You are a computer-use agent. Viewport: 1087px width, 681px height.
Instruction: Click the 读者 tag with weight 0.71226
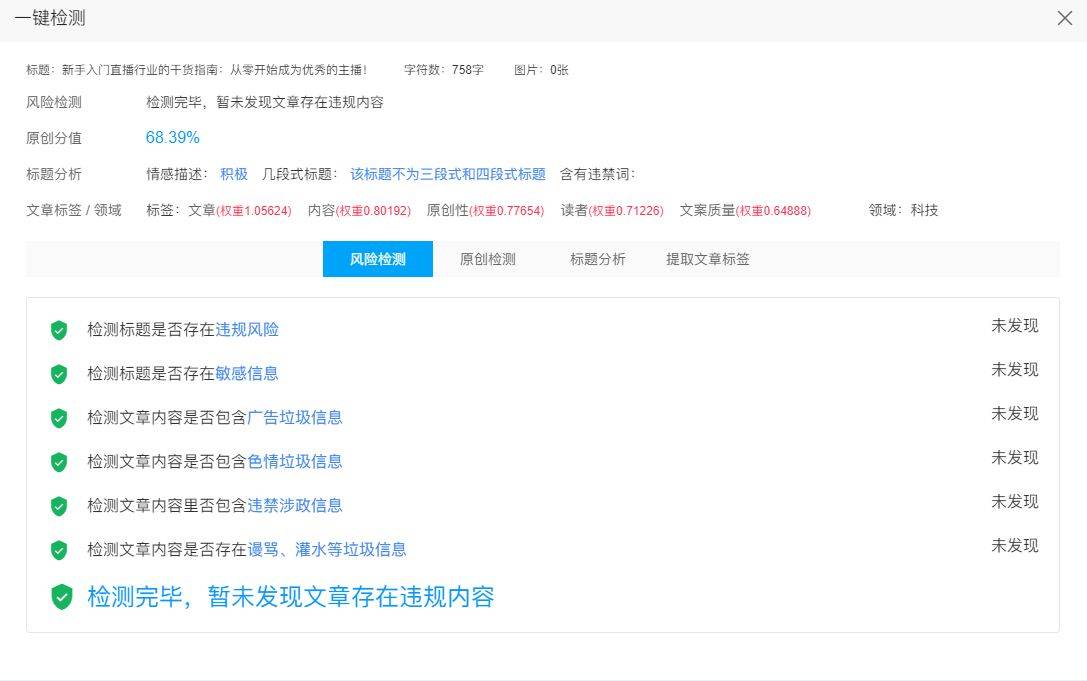612,210
